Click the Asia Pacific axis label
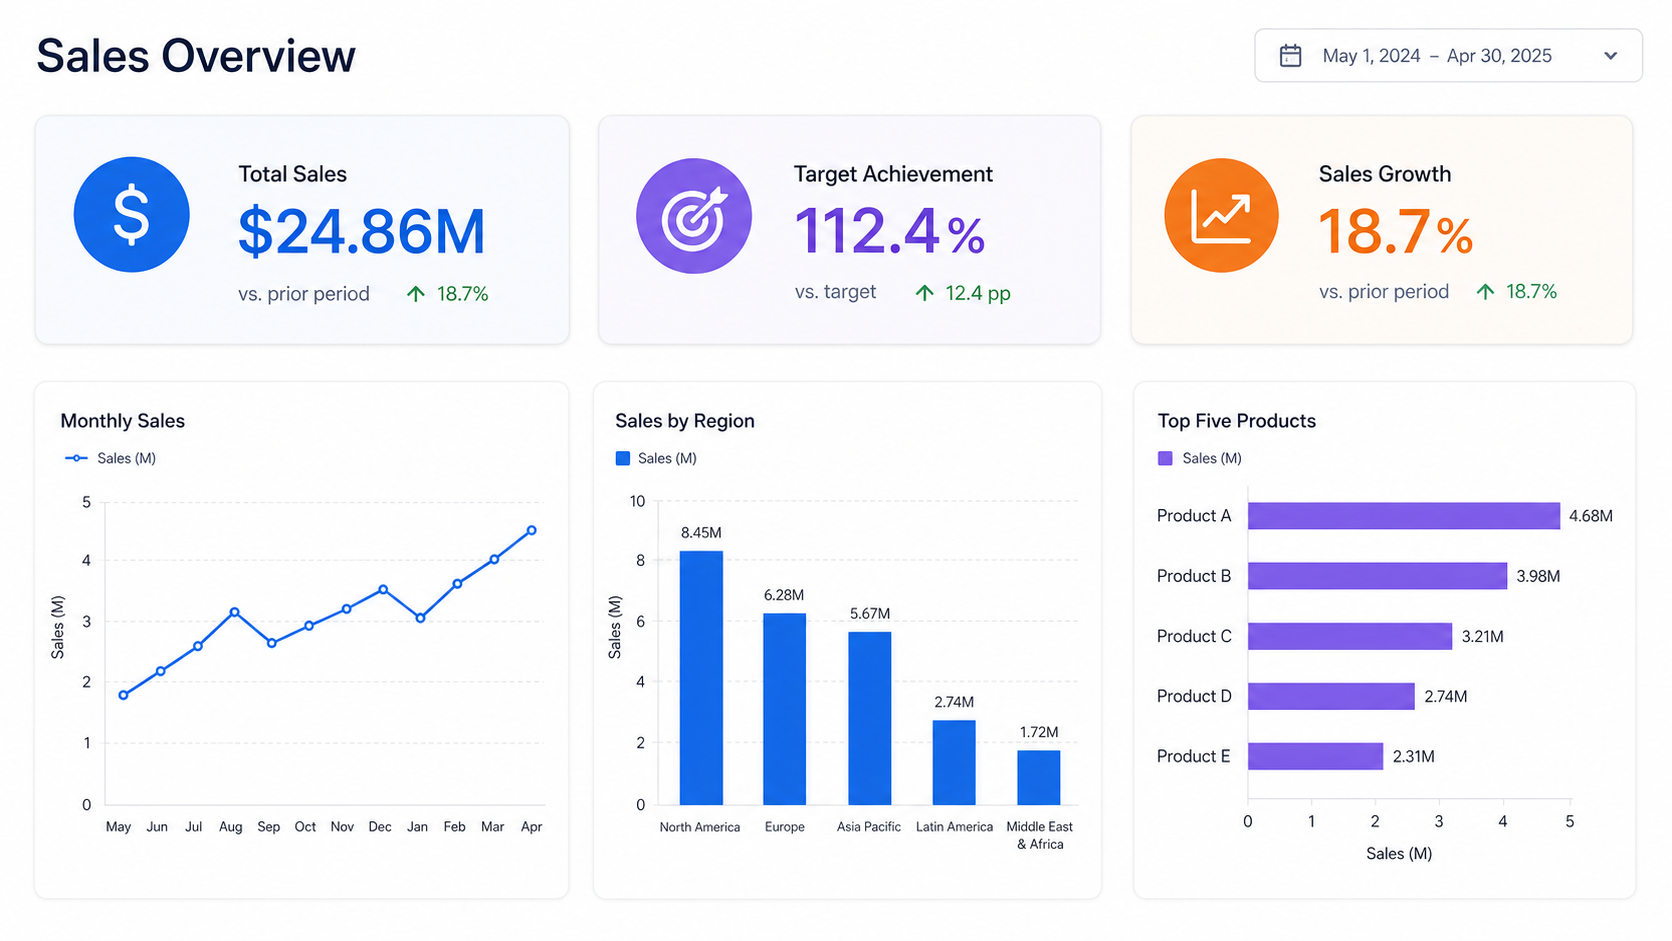This screenshot has height=941, width=1672. pyautogui.click(x=869, y=827)
